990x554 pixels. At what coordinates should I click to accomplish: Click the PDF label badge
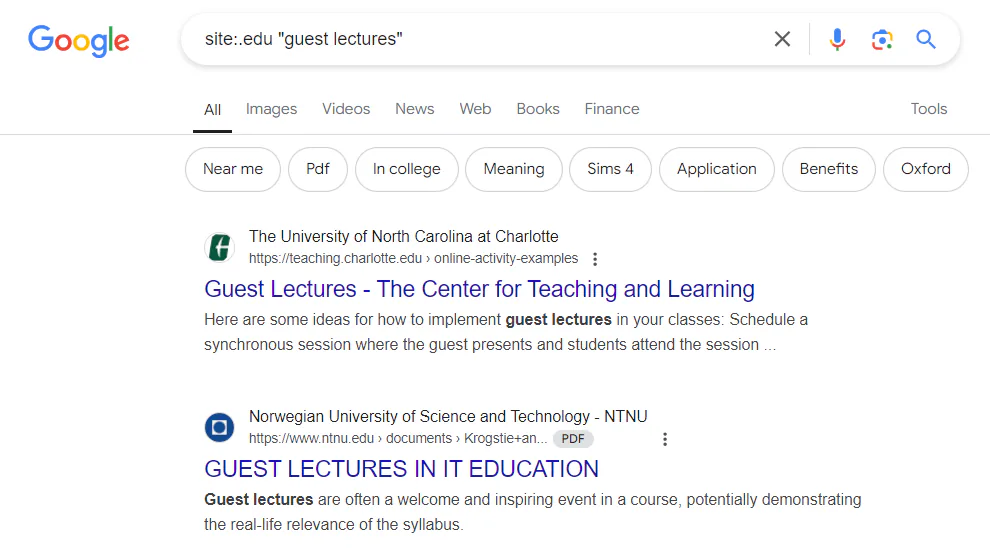pyautogui.click(x=573, y=438)
